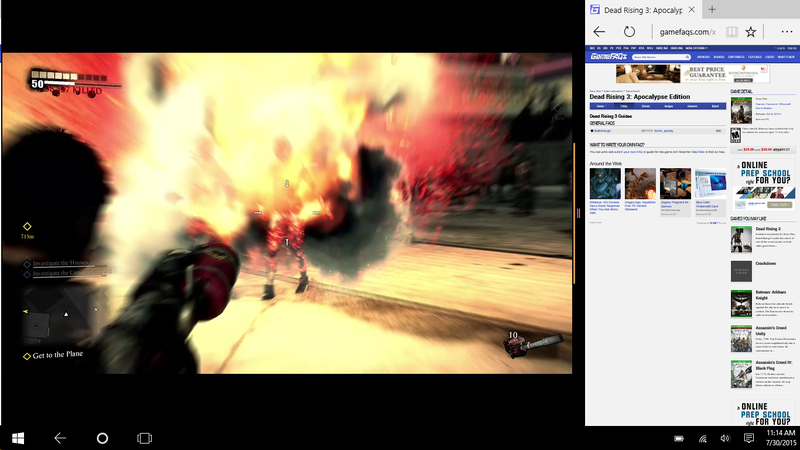Screen dimensions: 800x450
Task: Switch to the Home game tab
Action: [x=602, y=106]
